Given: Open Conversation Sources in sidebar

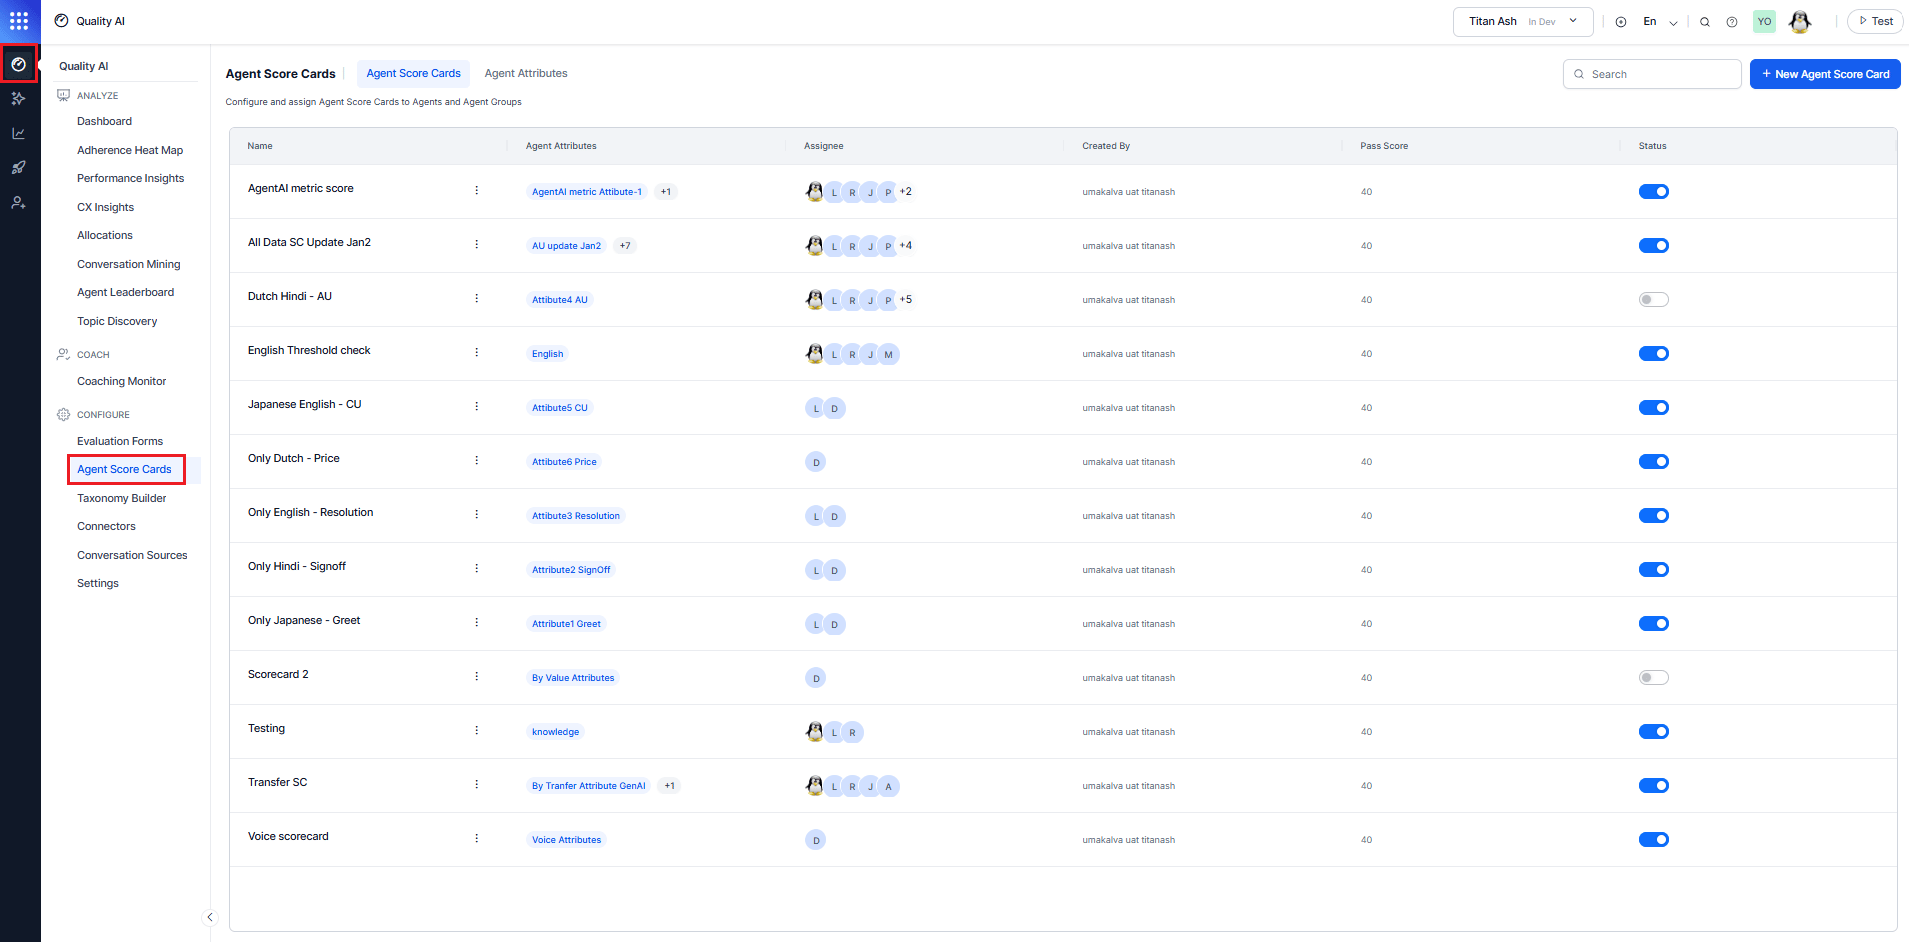Looking at the screenshot, I should point(132,555).
